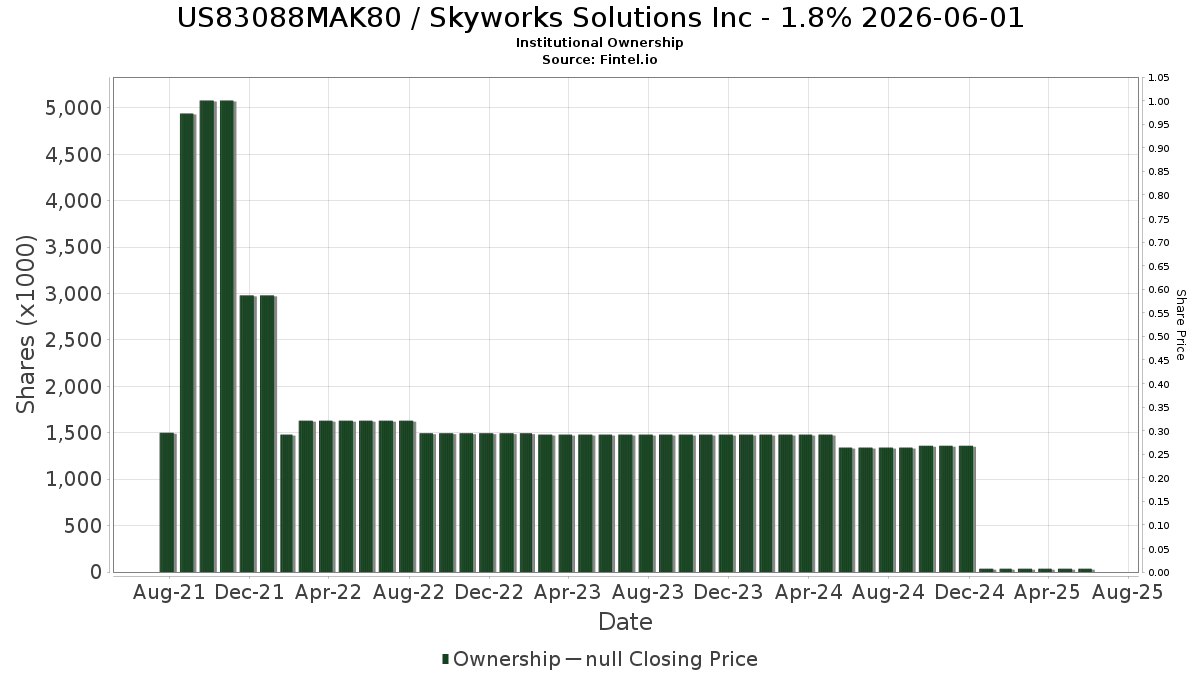Click the leftmost bar above 5,000
Screen dimensions: 1200x675
[207, 336]
